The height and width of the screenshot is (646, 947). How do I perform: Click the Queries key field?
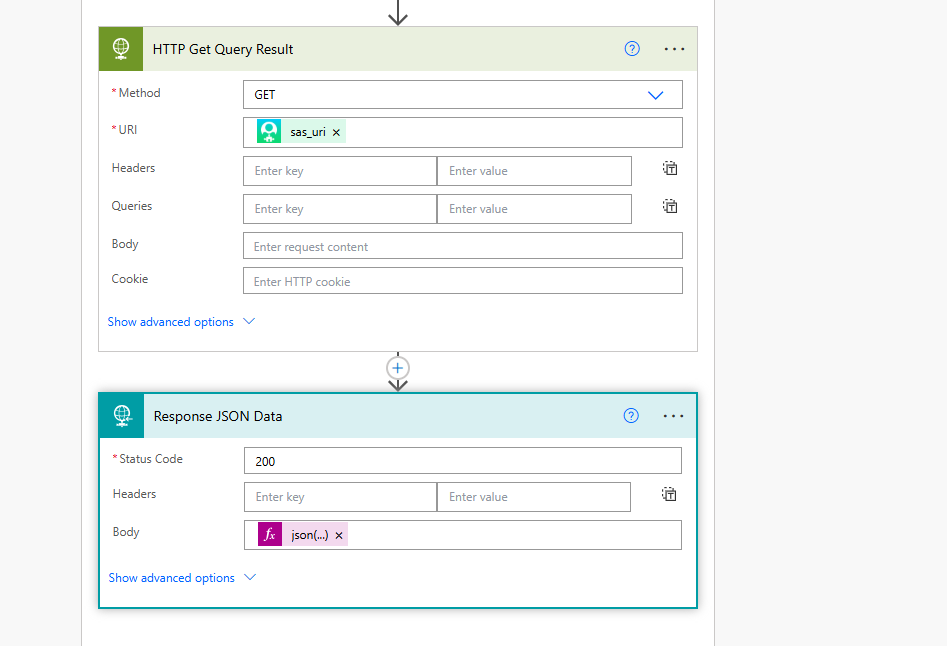(340, 209)
